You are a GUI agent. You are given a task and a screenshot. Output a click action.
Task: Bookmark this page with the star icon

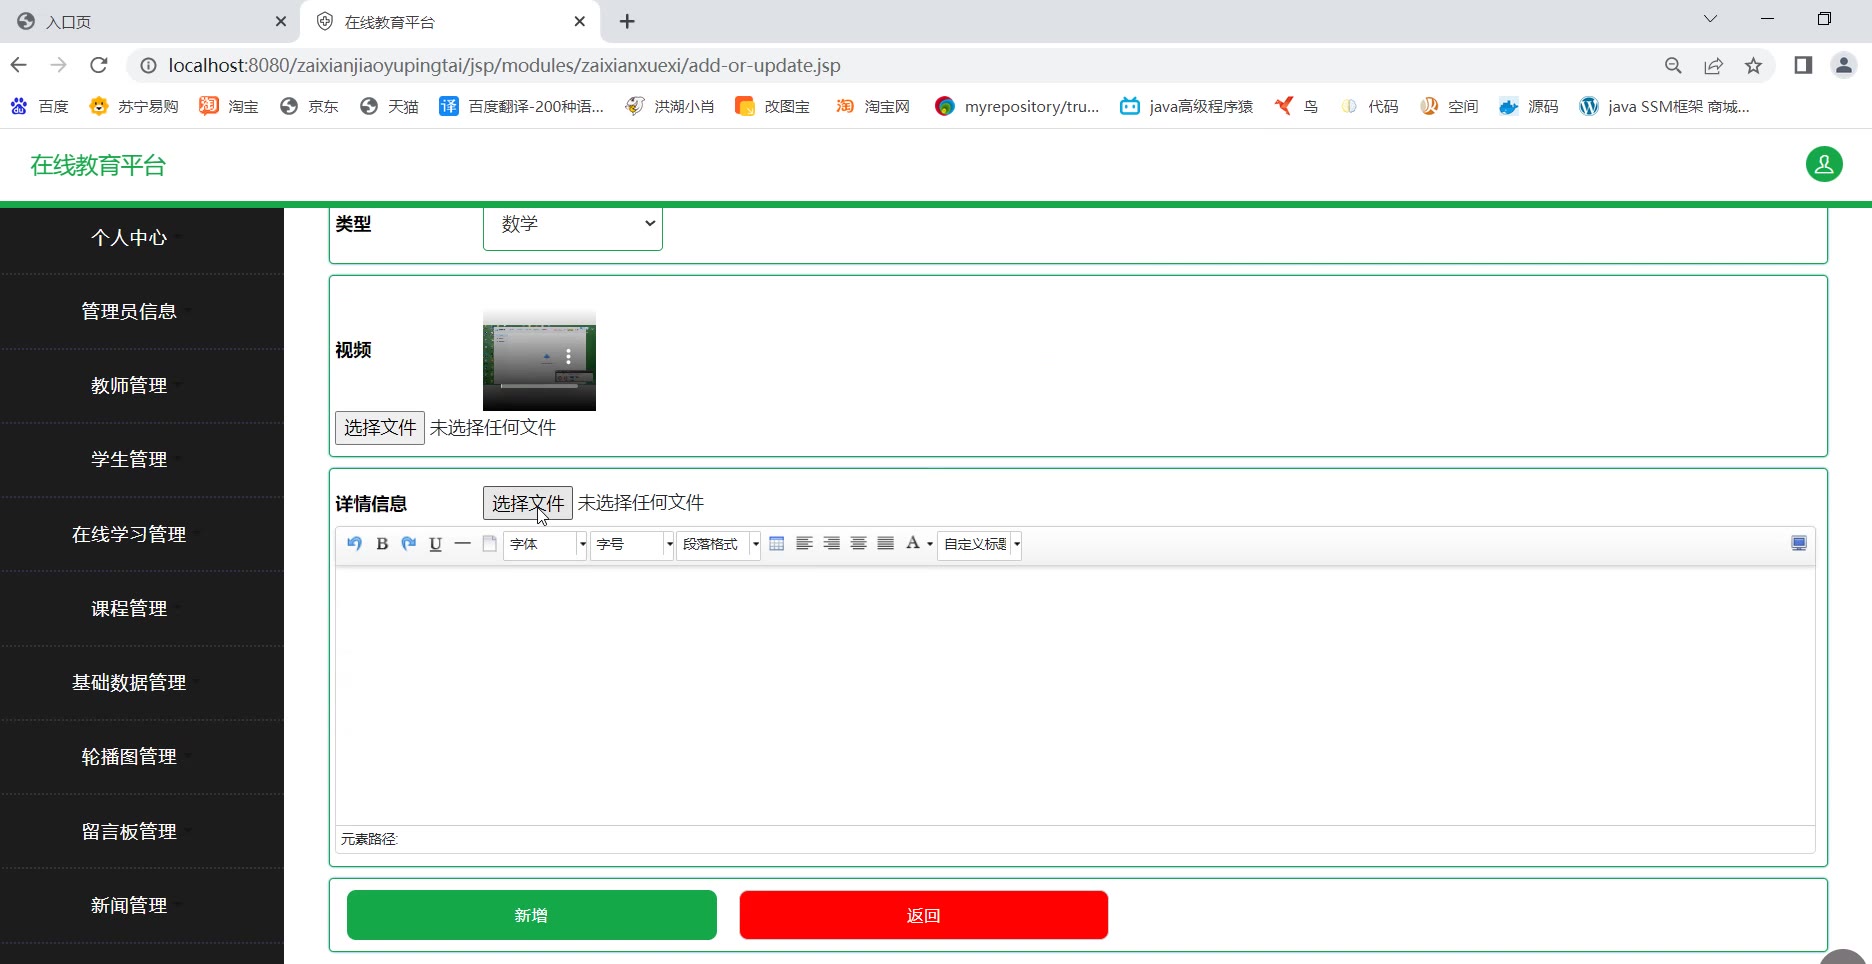[x=1753, y=65]
